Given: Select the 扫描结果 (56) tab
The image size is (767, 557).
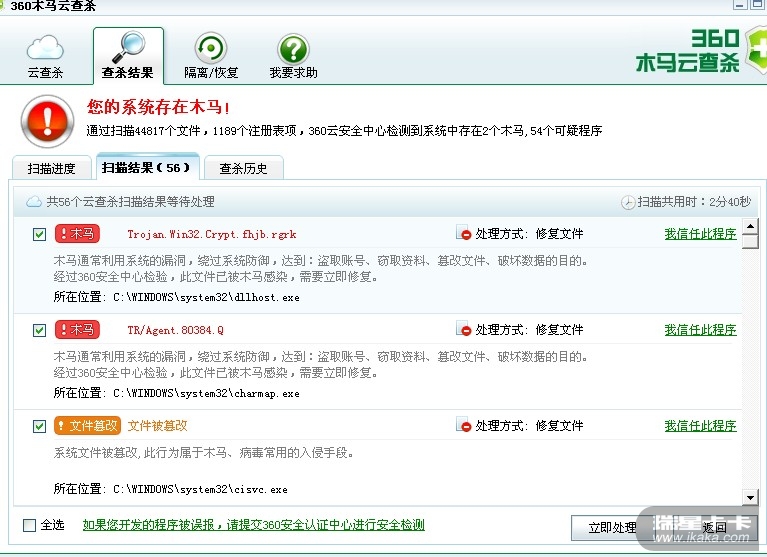Looking at the screenshot, I should click(147, 167).
